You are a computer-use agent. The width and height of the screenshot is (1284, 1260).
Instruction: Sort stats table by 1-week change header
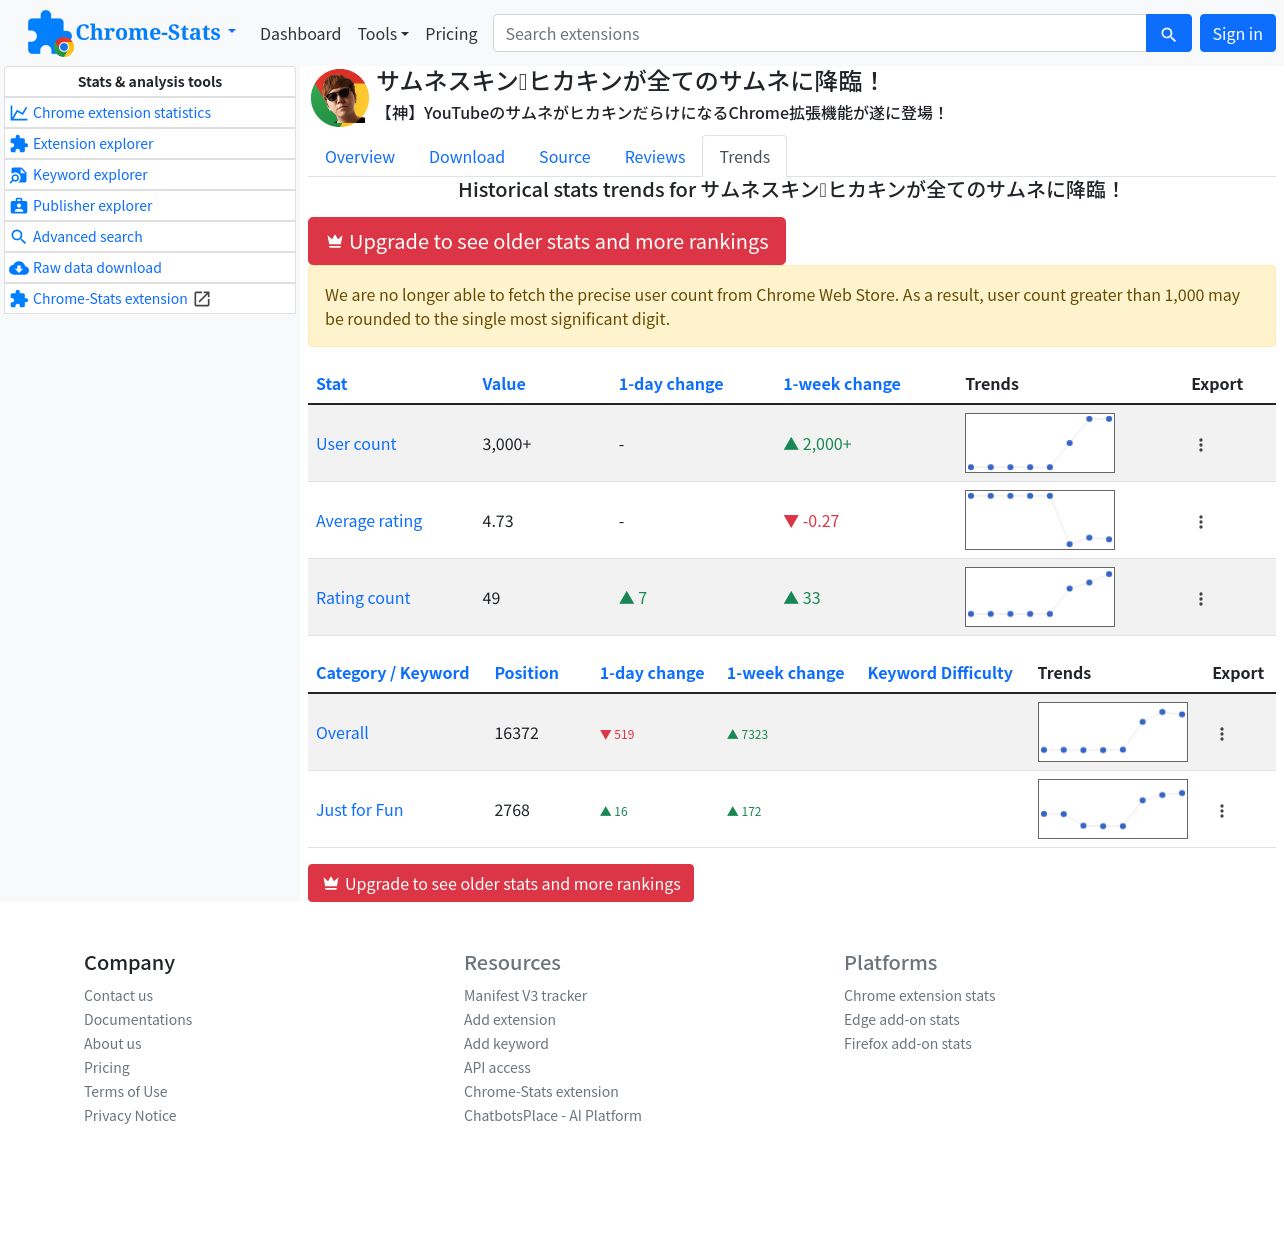pos(842,384)
